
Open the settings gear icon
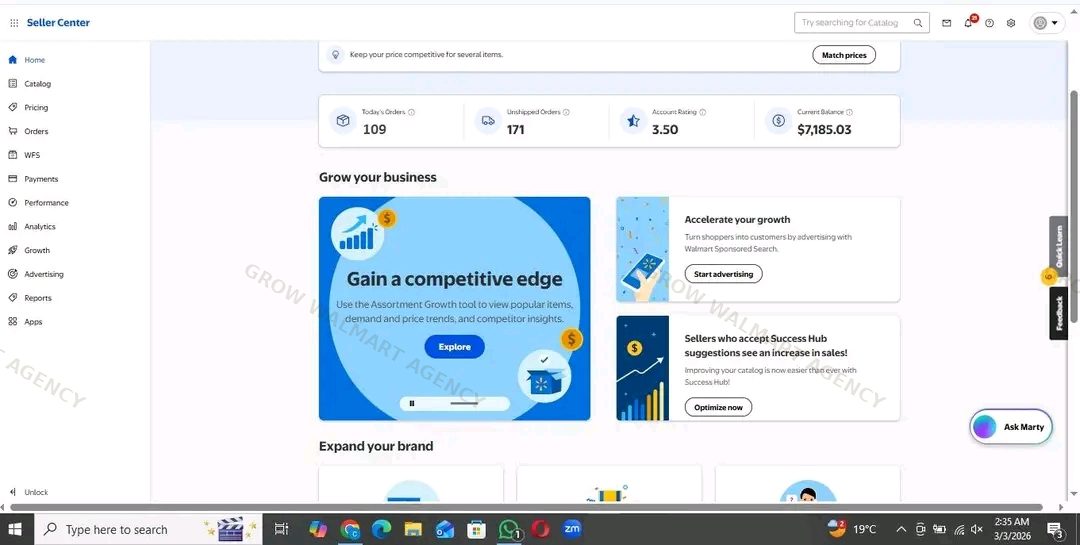coord(1011,23)
